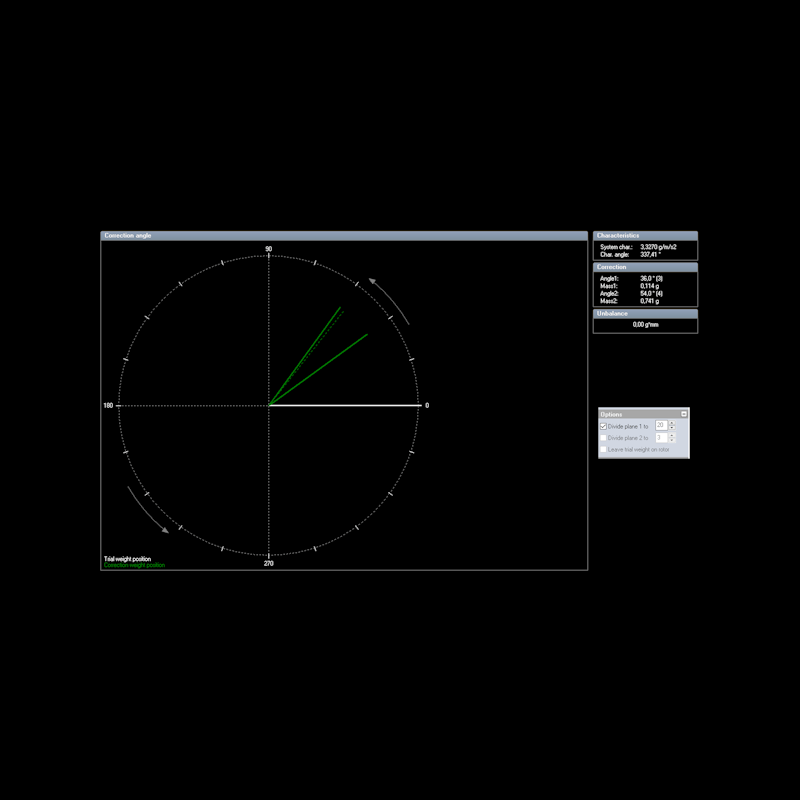The height and width of the screenshot is (800, 800).
Task: Click the Mass2 value 0,741 g
Action: tap(649, 301)
